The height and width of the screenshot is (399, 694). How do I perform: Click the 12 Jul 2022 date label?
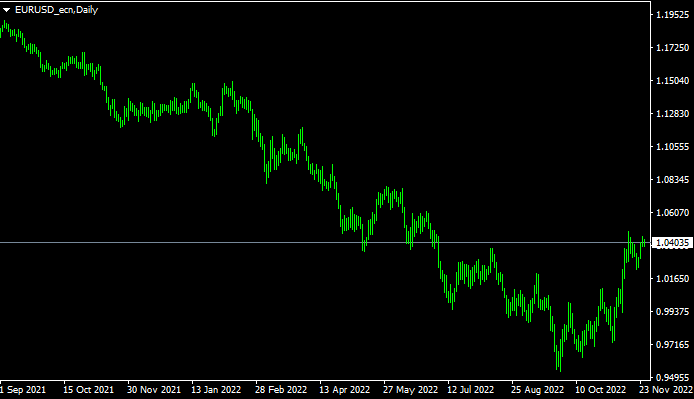(x=470, y=390)
